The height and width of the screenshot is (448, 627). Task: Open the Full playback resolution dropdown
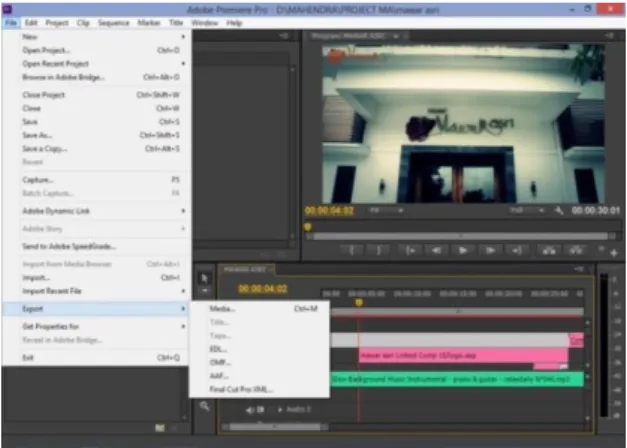pos(527,210)
